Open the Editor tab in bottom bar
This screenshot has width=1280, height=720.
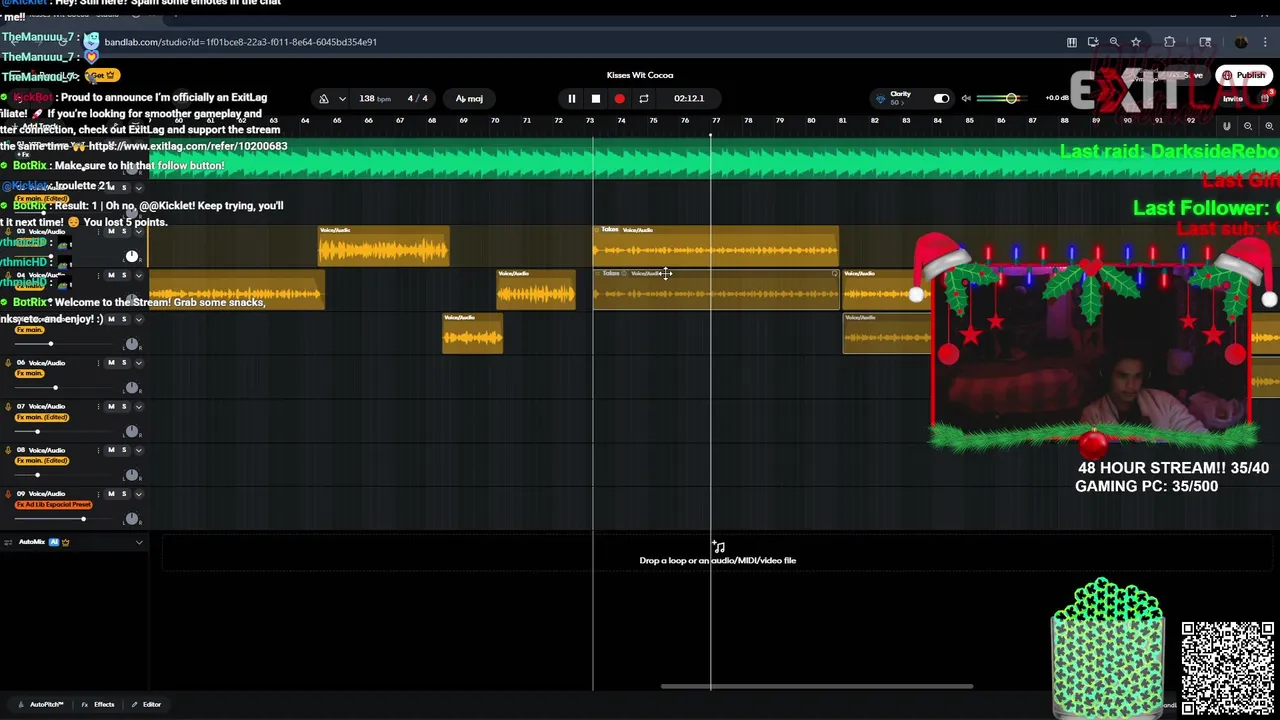[146, 704]
